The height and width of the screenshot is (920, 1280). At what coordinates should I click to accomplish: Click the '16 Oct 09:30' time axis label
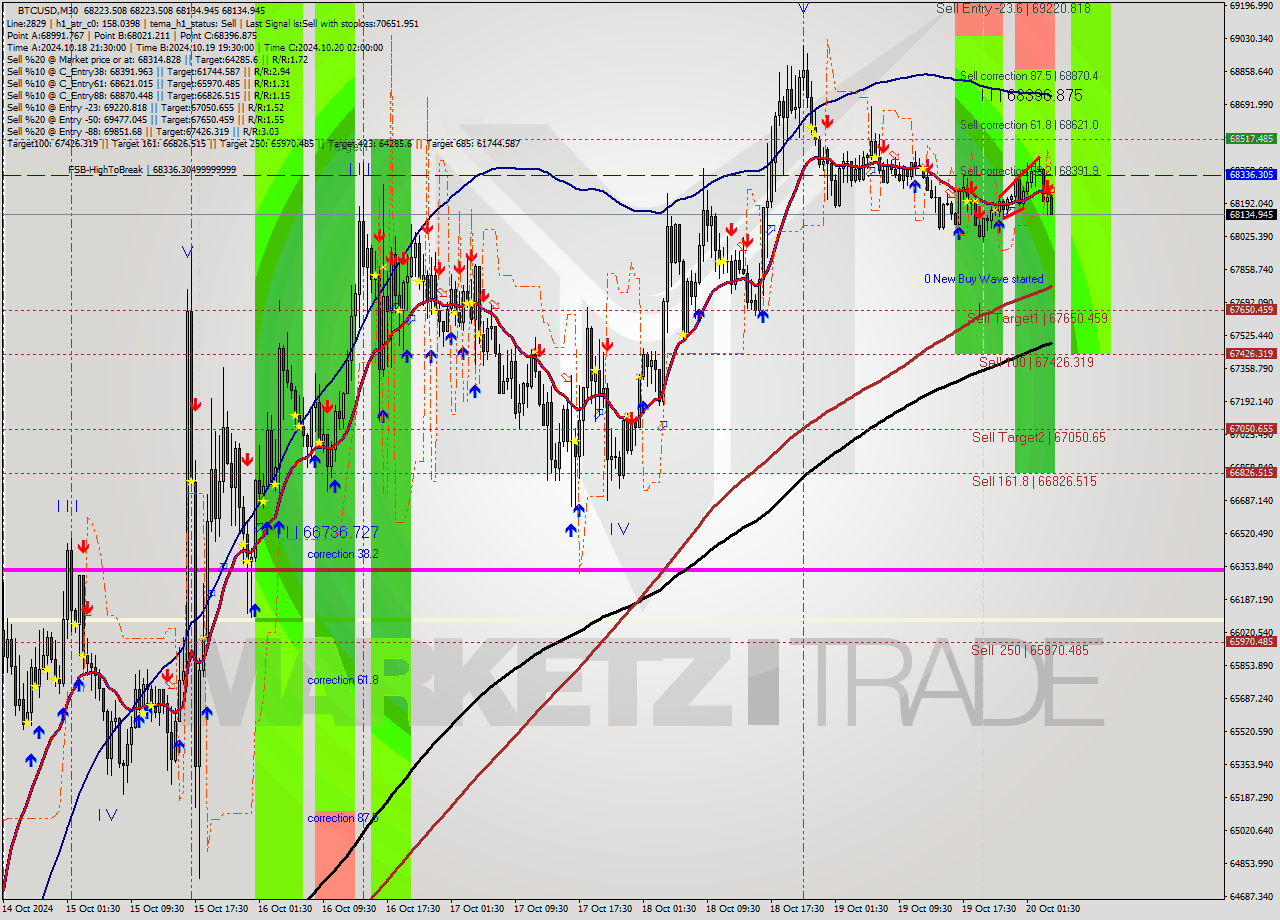click(348, 909)
